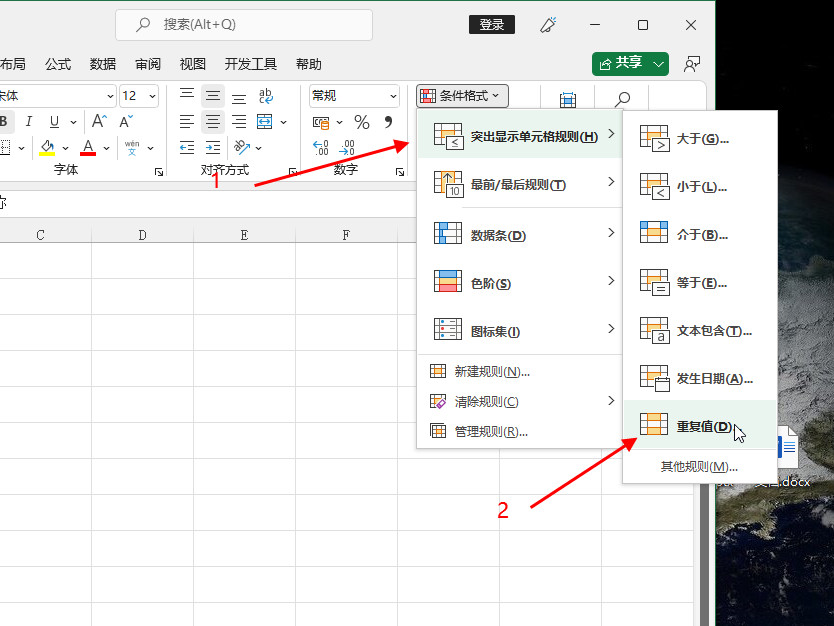Decrease indent
This screenshot has height=626, width=834.
[x=187, y=147]
